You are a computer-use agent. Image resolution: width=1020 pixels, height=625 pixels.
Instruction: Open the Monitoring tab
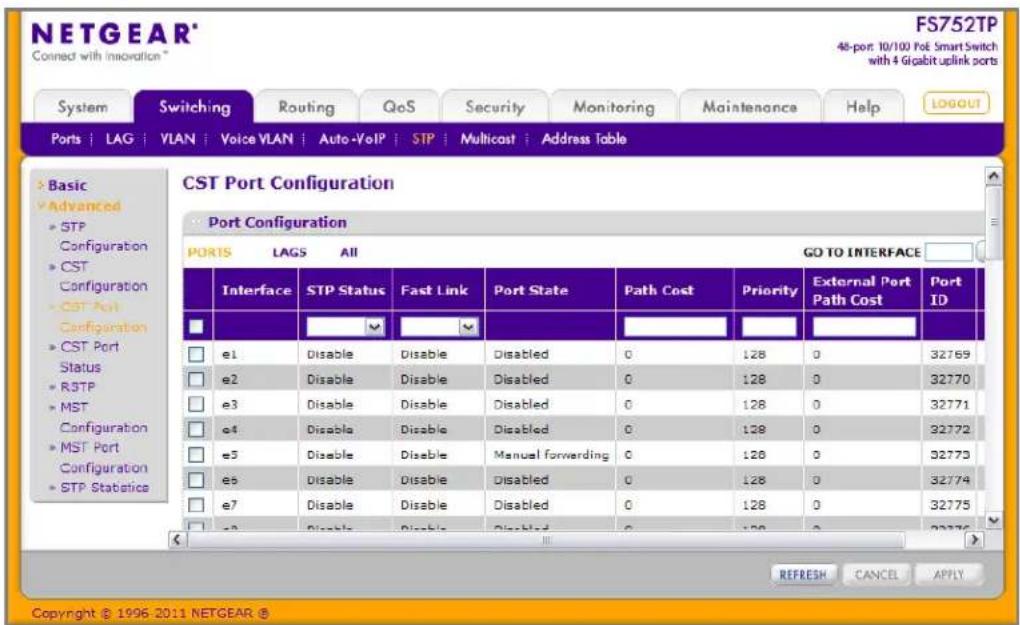coord(613,107)
